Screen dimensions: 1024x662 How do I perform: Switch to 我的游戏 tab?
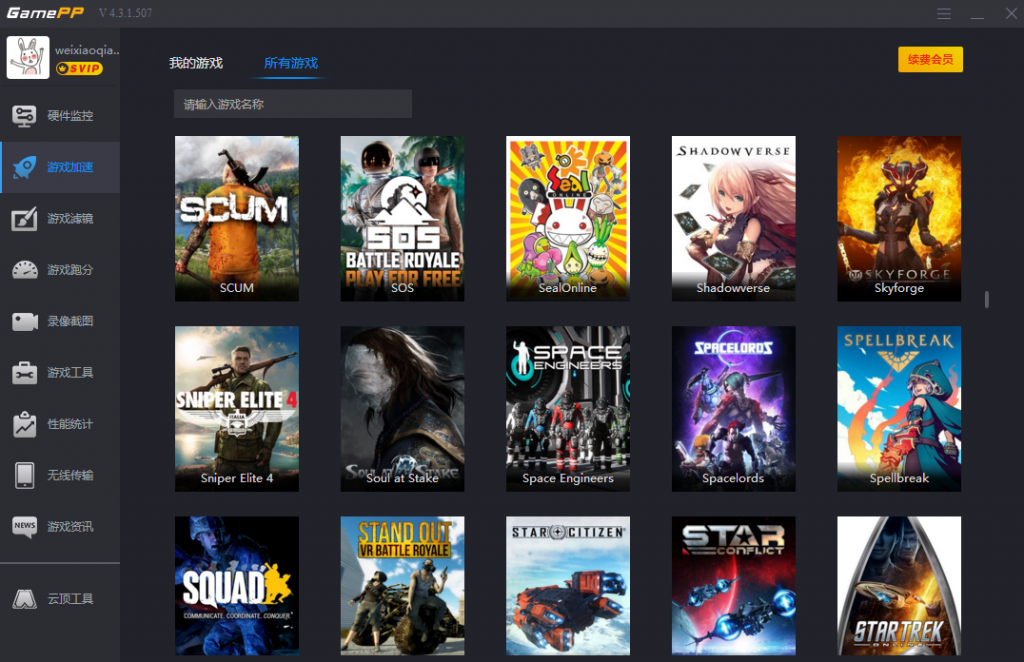point(196,63)
